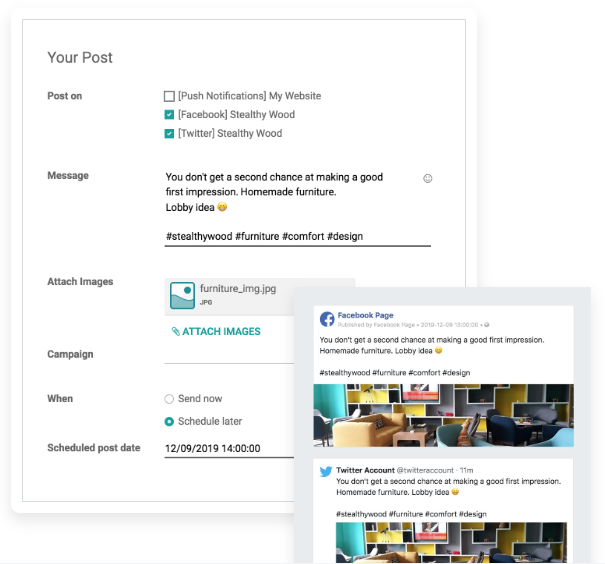Click the ATTACH IMAGES link

point(220,332)
